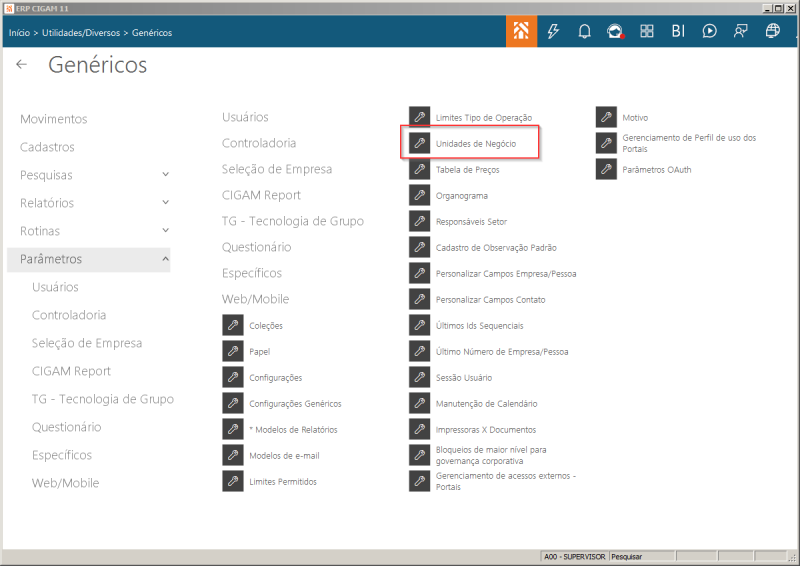The width and height of the screenshot is (800, 566).
Task: Click Genéricos in the breadcrumb
Action: coord(152,33)
